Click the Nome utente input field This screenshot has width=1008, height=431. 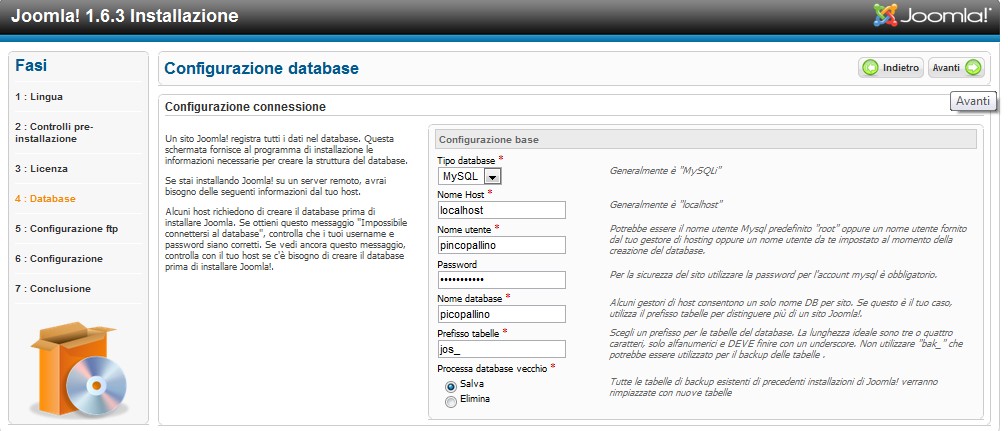(x=502, y=245)
